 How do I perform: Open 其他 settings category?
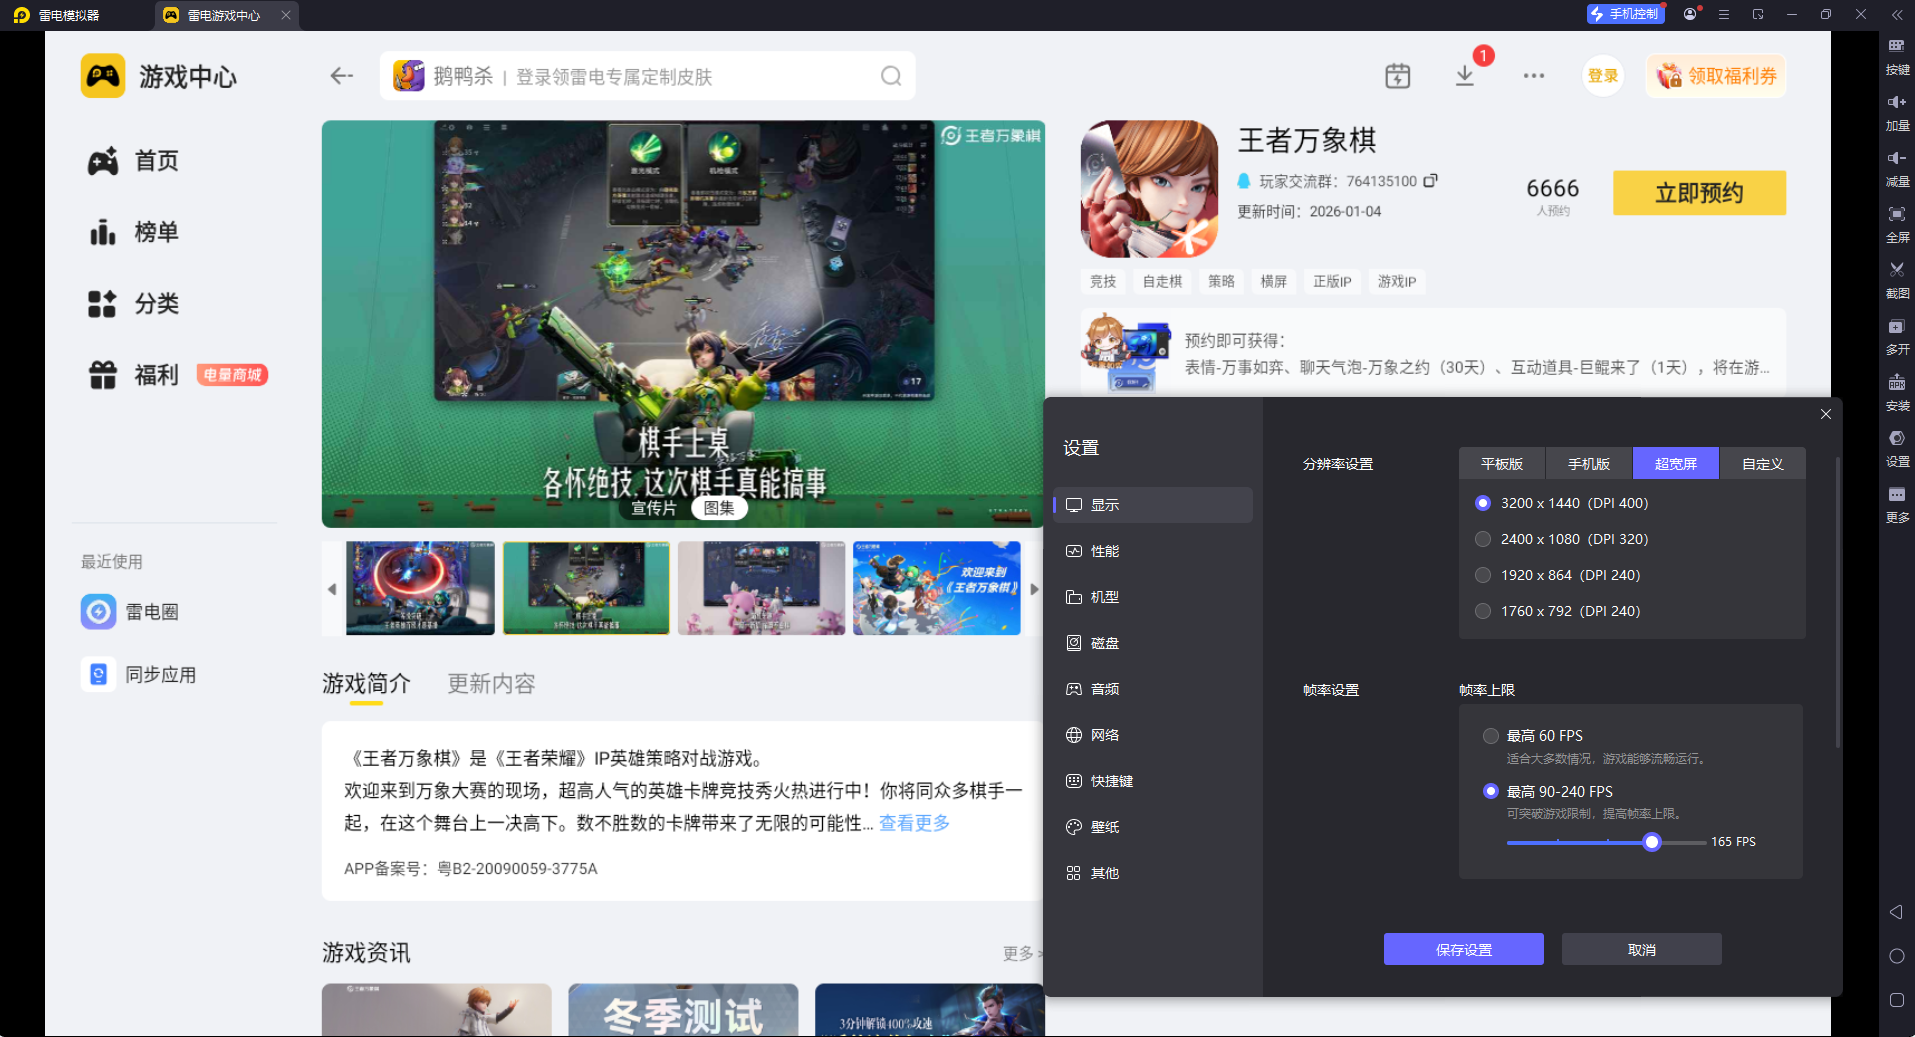pyautogui.click(x=1153, y=873)
